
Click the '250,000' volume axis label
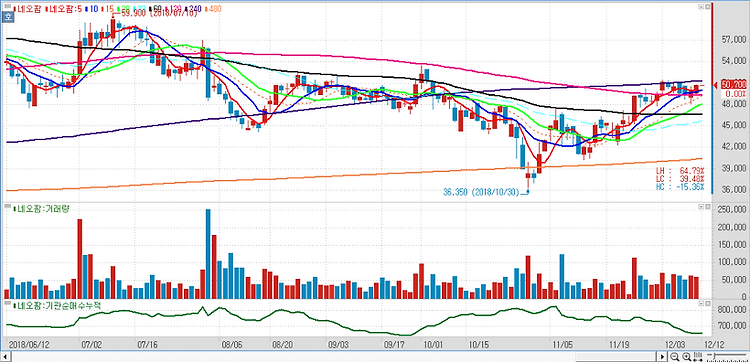point(732,209)
